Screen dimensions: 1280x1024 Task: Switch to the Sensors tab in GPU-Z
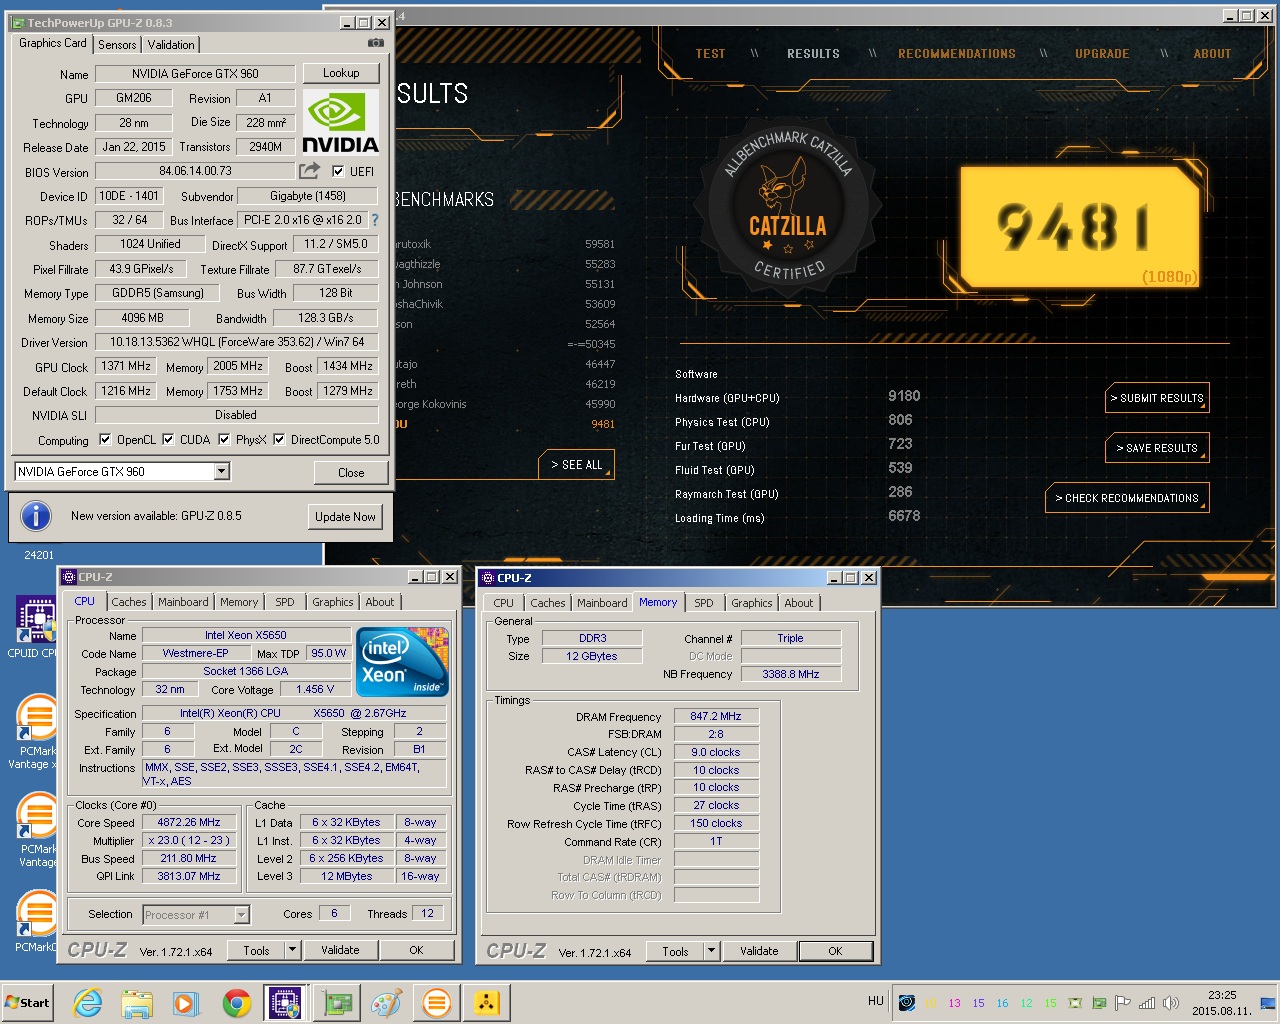point(117,44)
